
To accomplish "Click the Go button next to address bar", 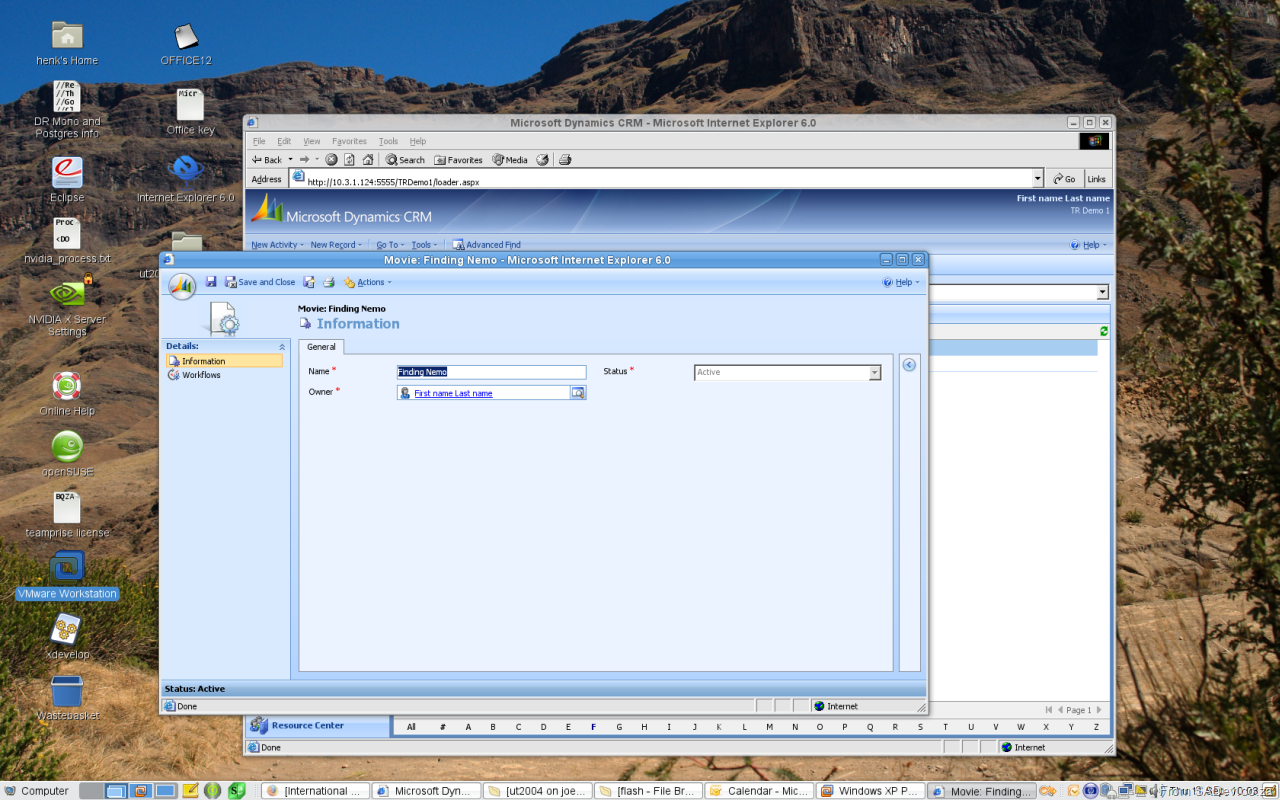I will [1064, 179].
